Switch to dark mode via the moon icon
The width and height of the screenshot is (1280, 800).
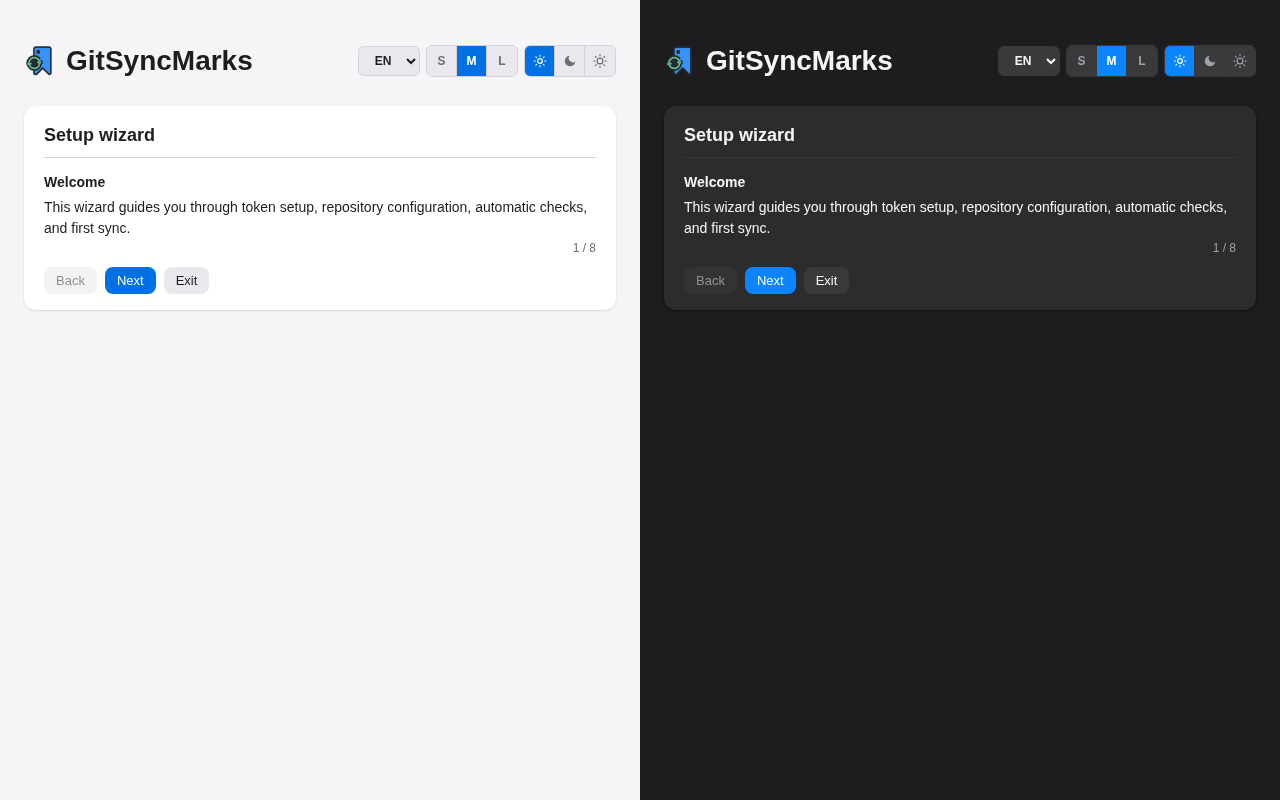[x=569, y=61]
